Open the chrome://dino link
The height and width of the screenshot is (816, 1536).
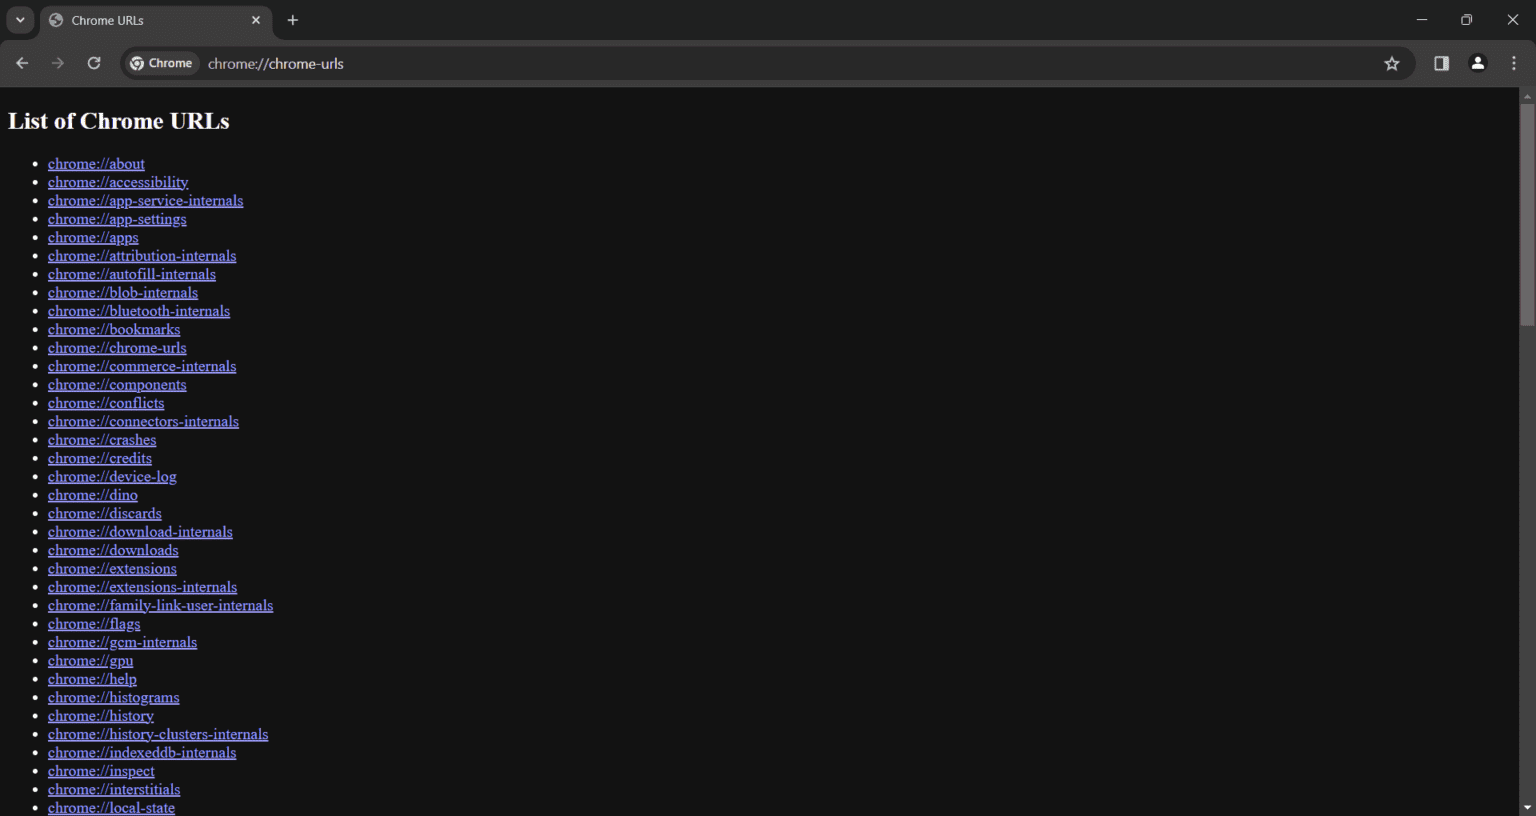93,495
